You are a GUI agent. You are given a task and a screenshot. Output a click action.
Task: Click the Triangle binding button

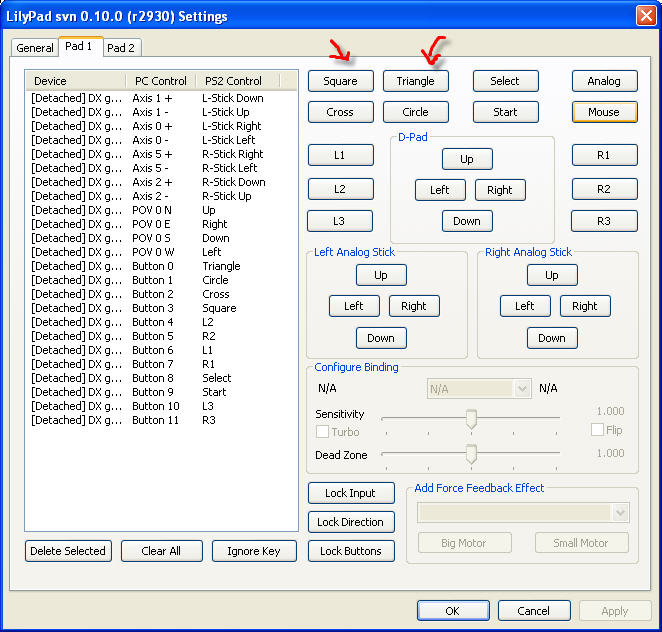tap(416, 81)
